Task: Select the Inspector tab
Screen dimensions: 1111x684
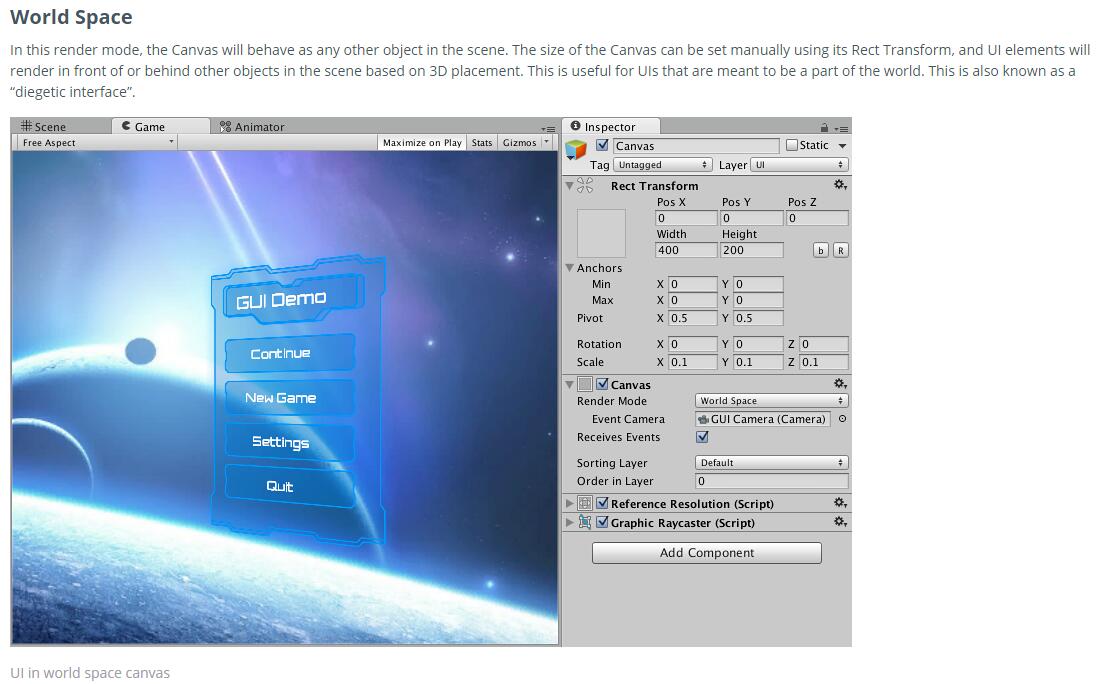Action: click(x=611, y=126)
